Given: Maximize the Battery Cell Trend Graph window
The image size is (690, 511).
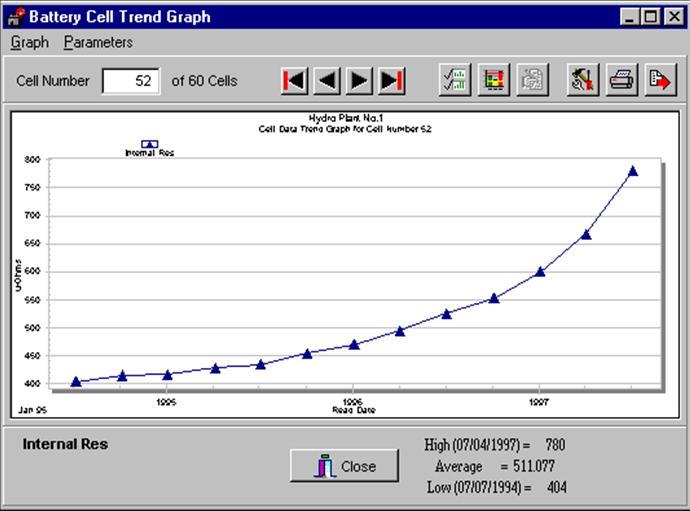Looking at the screenshot, I should [650, 17].
